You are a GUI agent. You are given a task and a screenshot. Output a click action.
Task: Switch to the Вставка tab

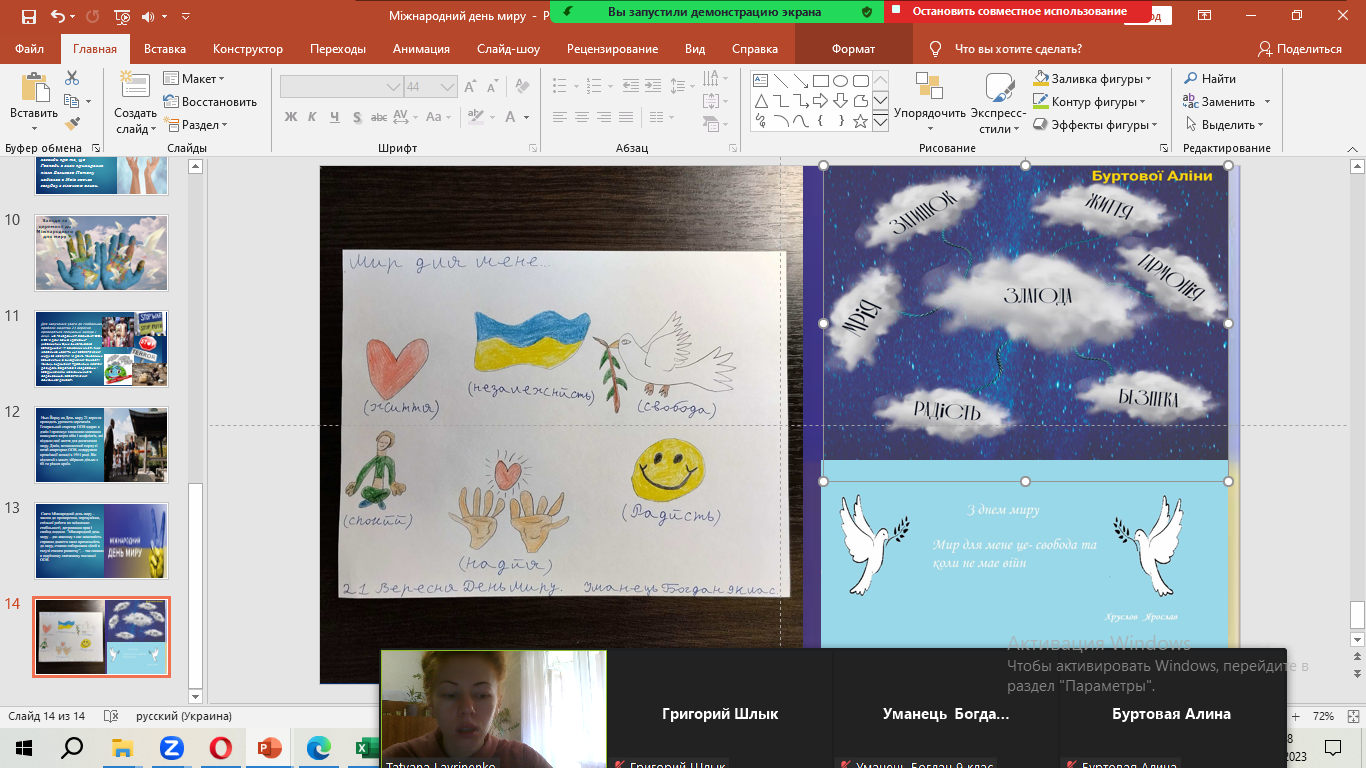[x=165, y=49]
